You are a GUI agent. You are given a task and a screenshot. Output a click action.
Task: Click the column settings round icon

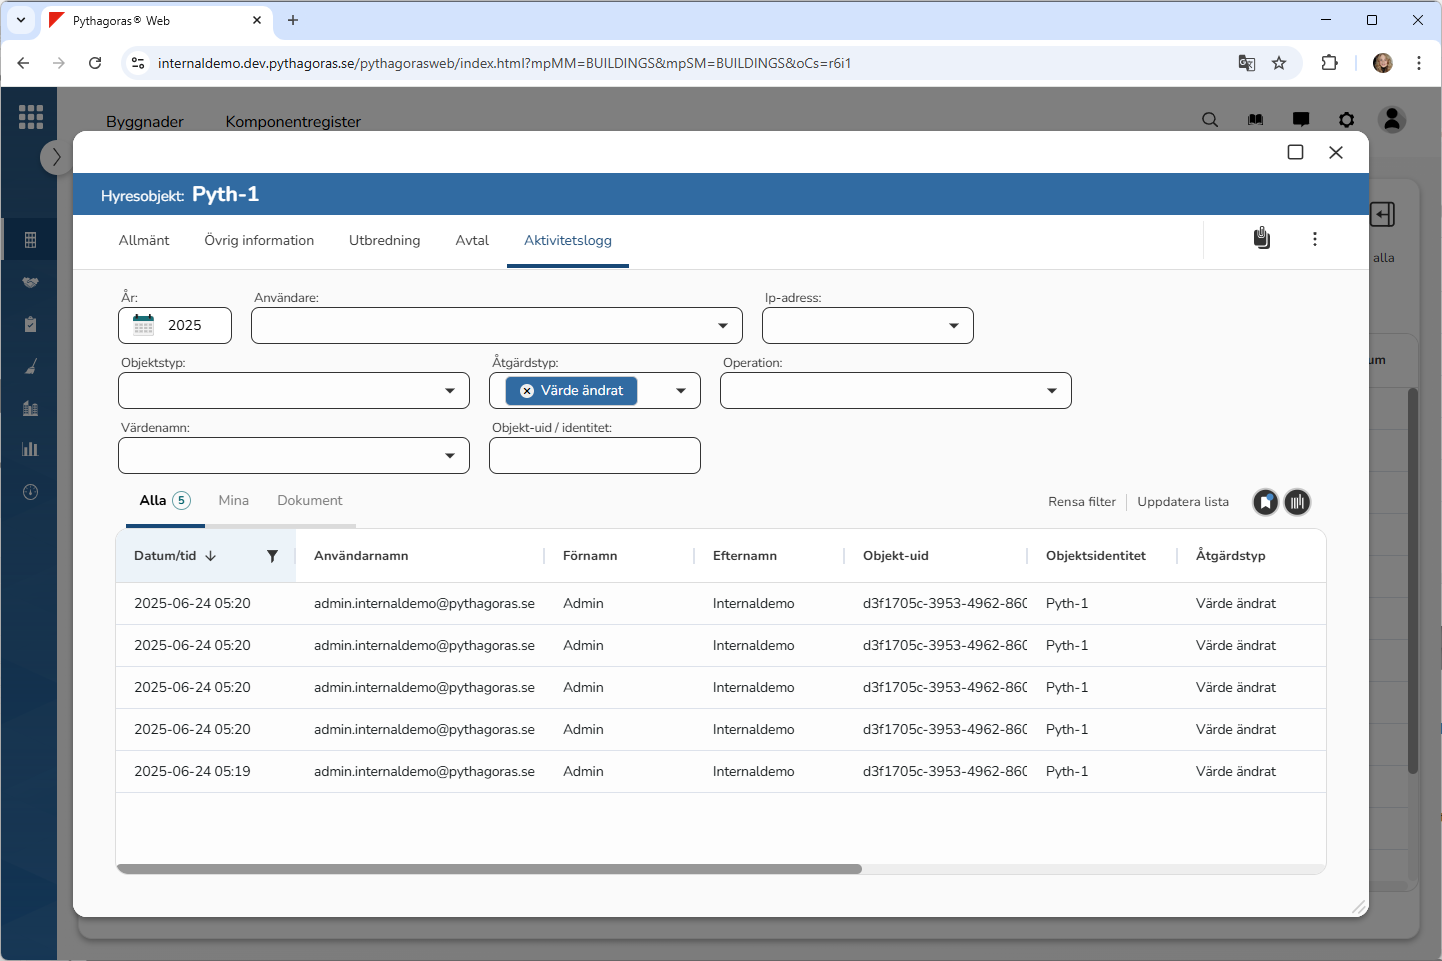tap(1297, 502)
